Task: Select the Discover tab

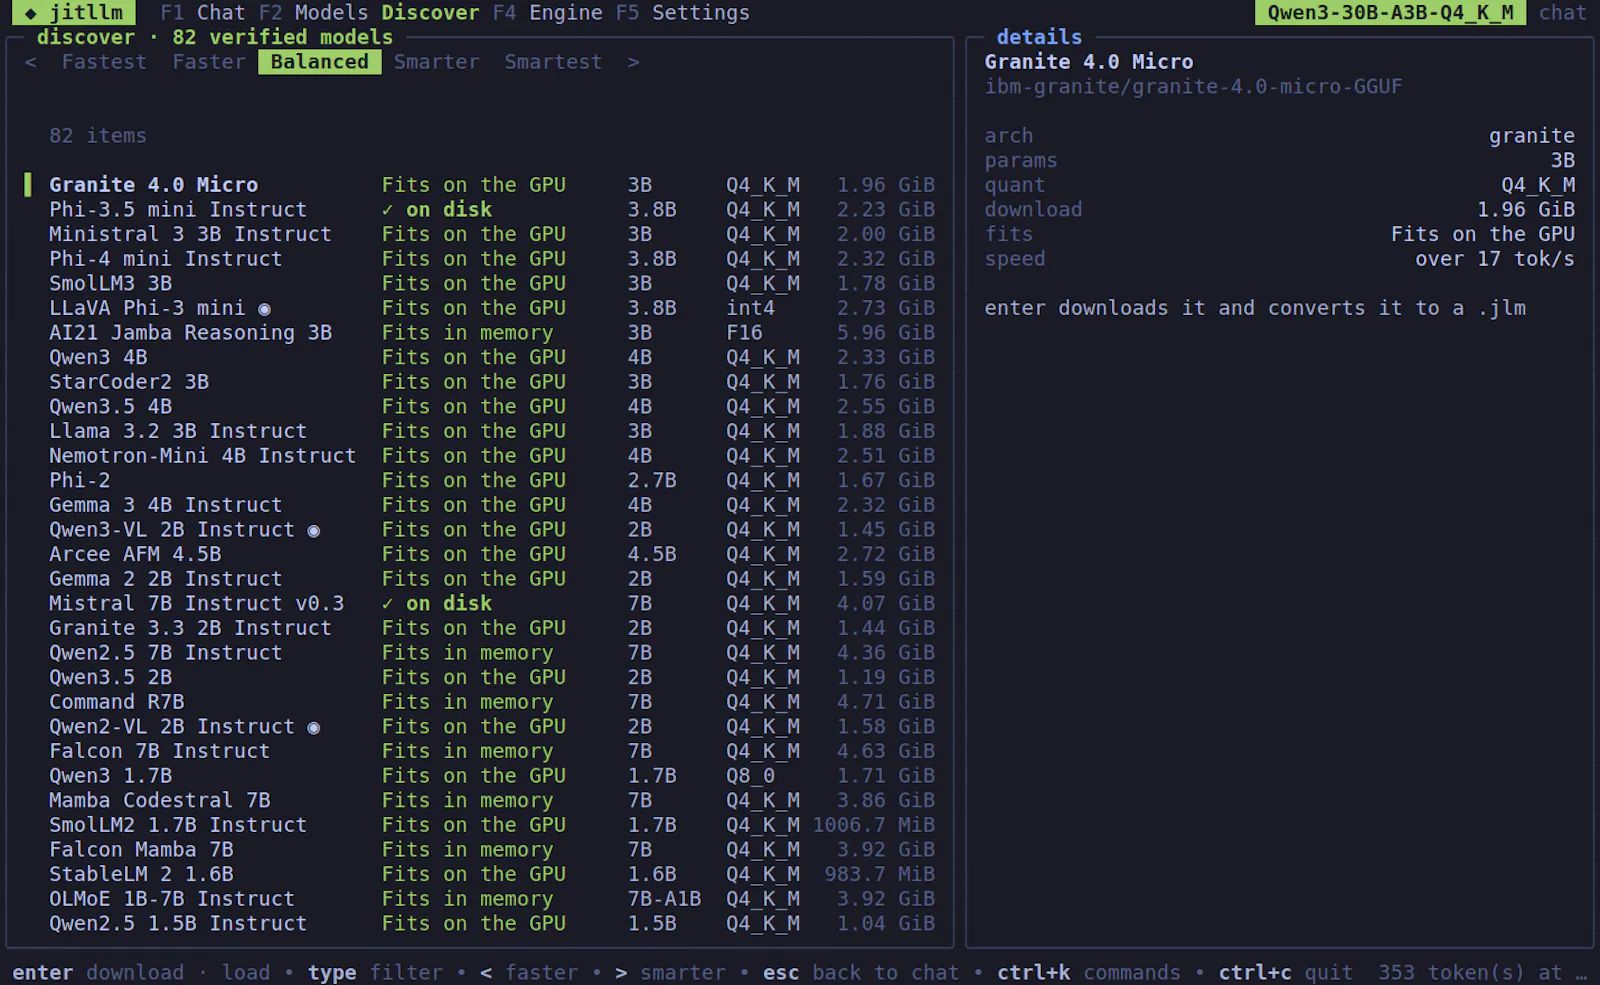Action: (430, 12)
